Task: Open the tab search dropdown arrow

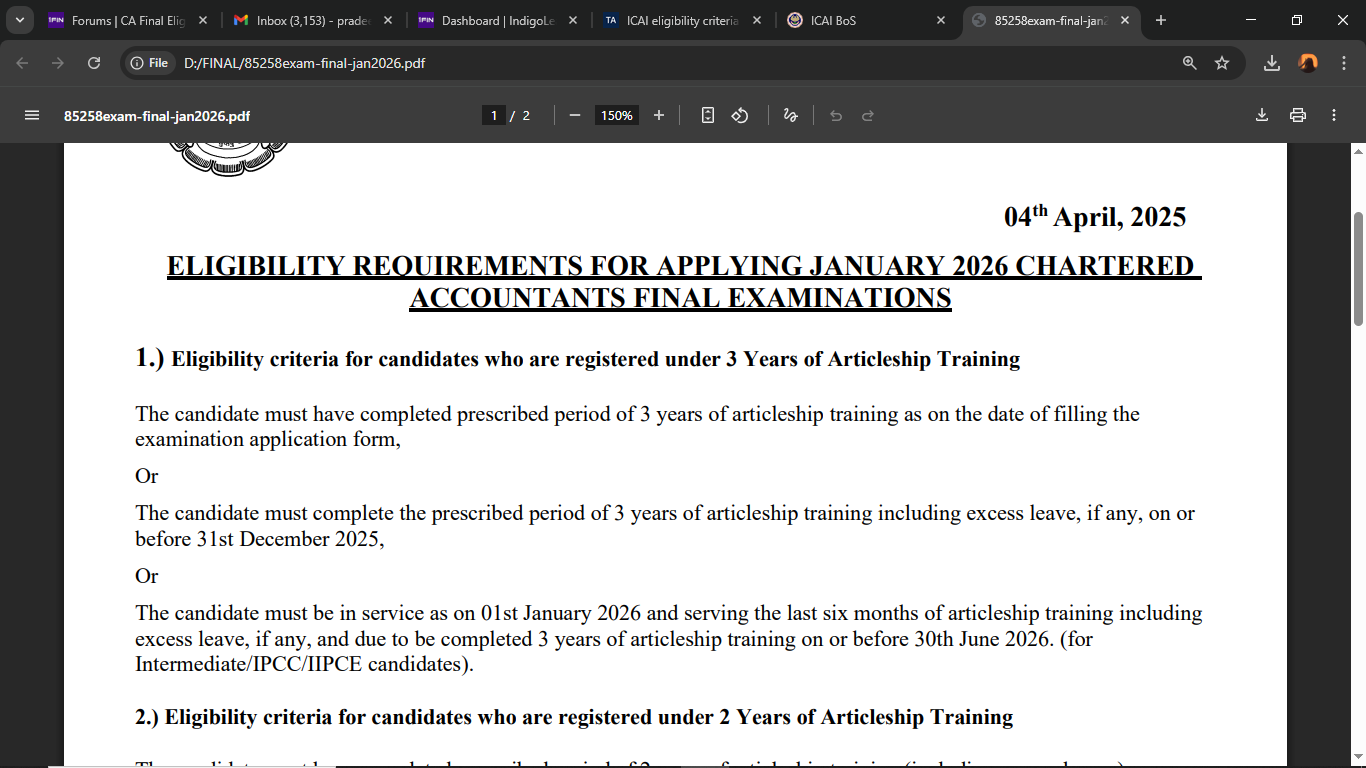Action: 20,20
